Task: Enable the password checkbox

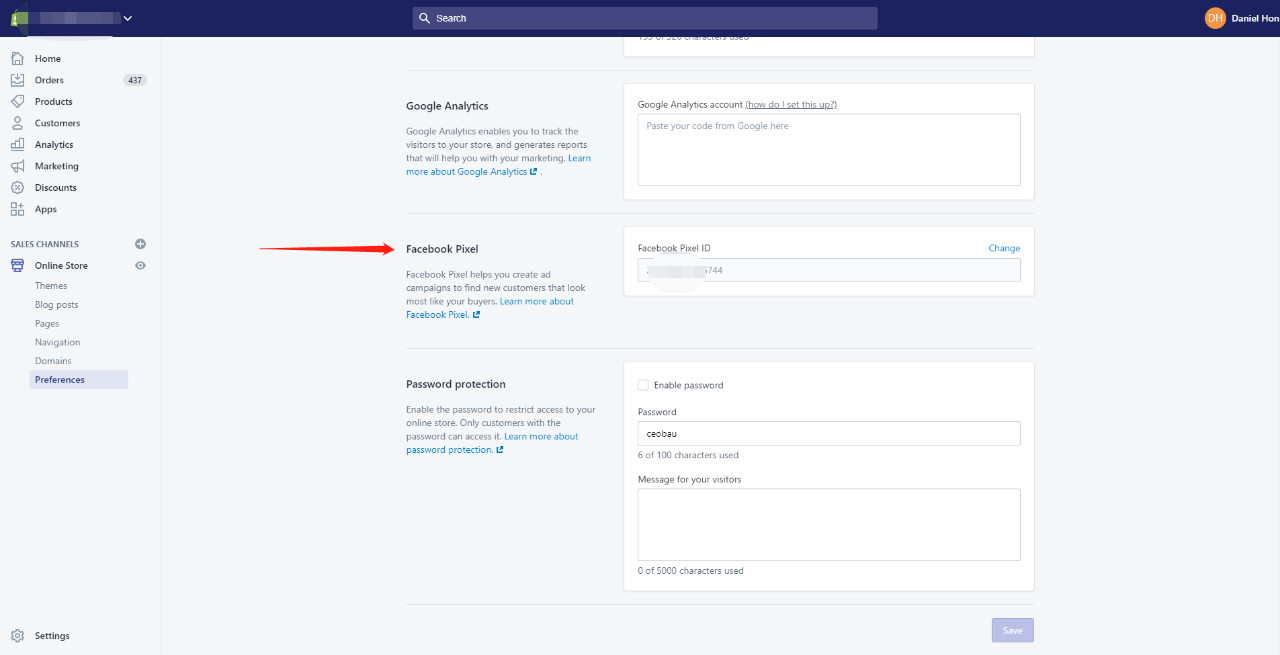Action: pyautogui.click(x=643, y=385)
